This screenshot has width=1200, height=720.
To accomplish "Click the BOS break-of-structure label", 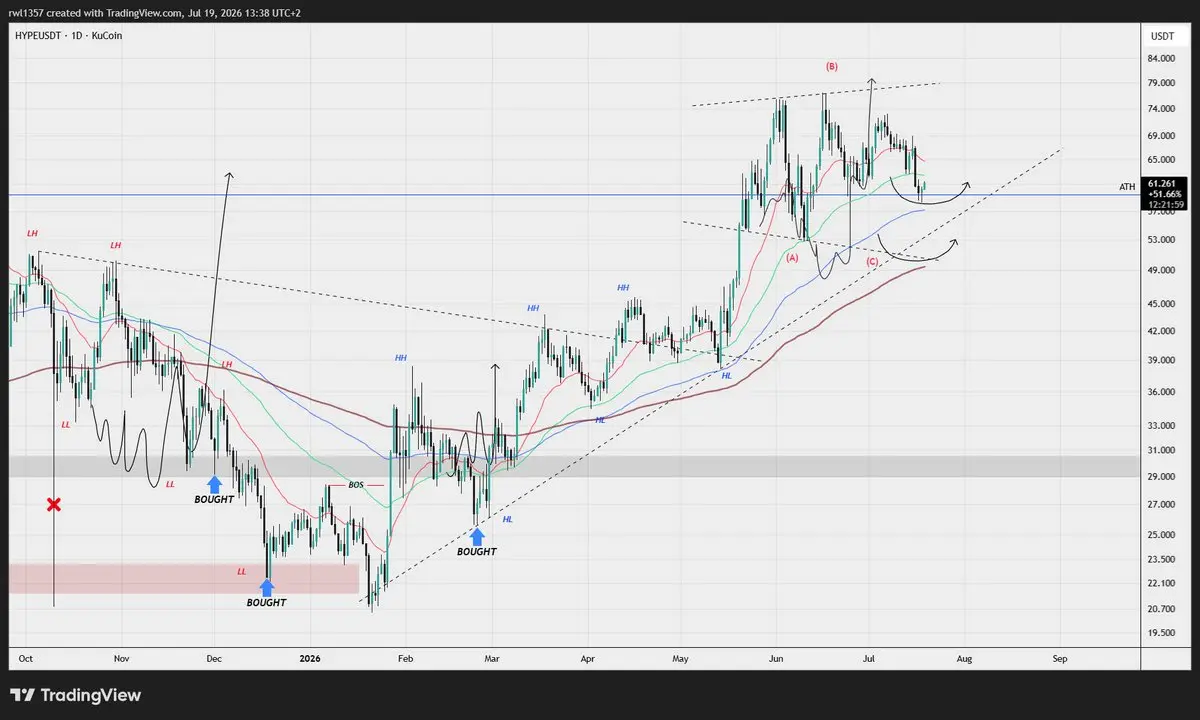I will [355, 484].
